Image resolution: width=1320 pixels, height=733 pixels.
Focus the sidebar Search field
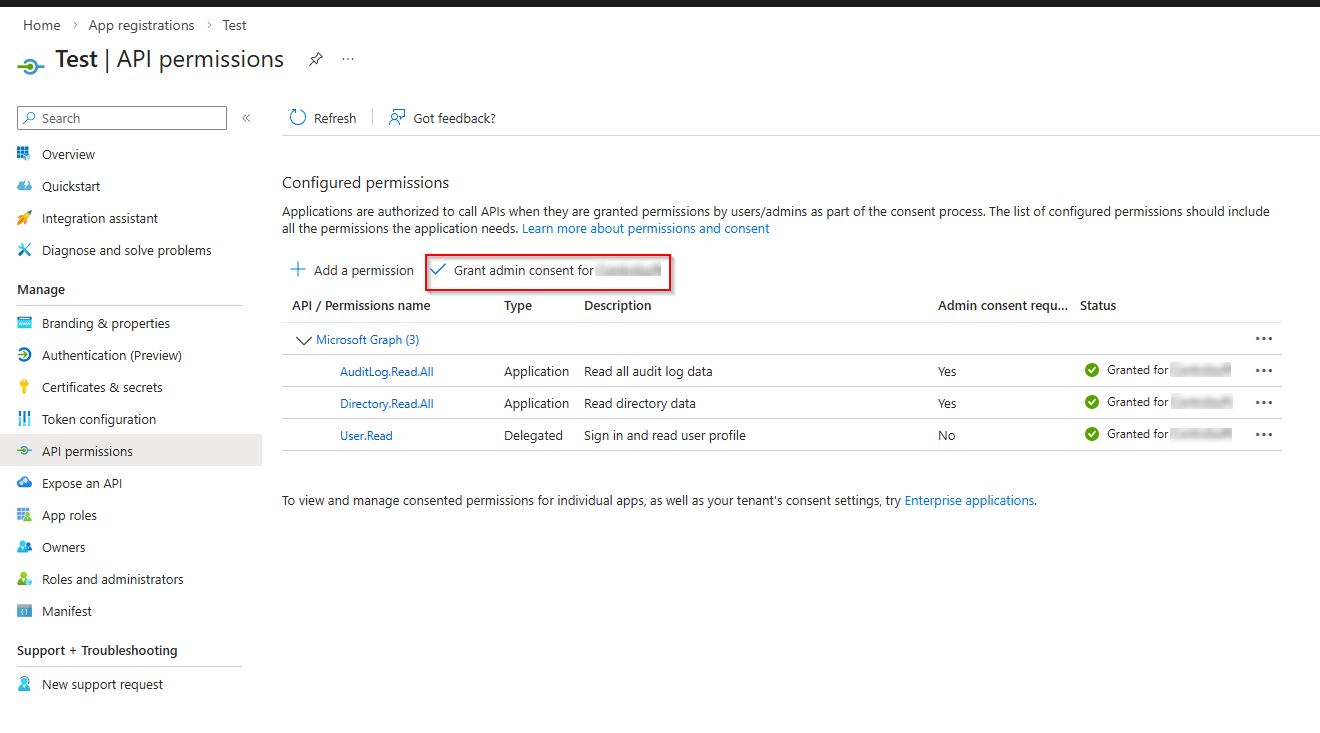pyautogui.click(x=122, y=118)
